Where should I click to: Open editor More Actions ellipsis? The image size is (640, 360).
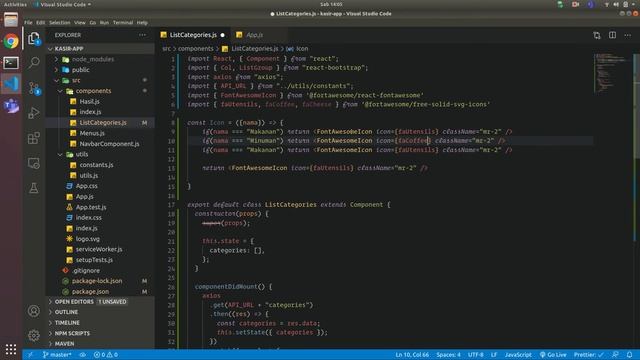627,35
